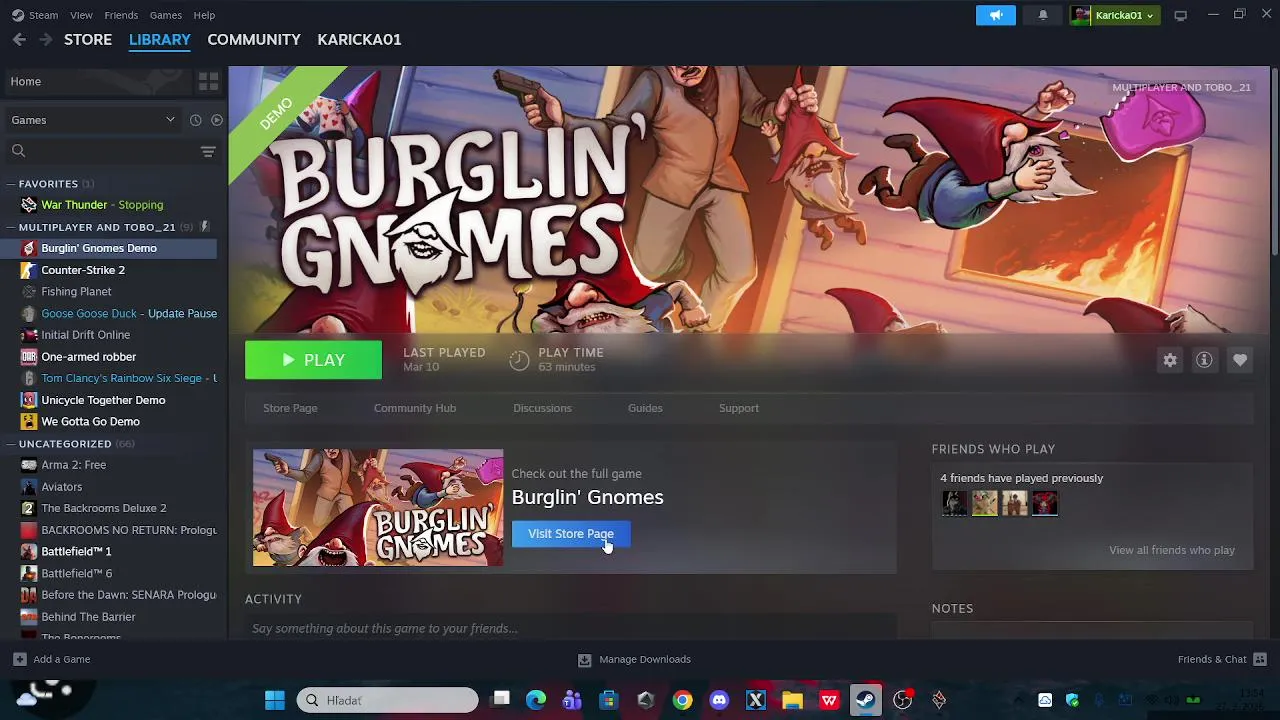Open the Games menu

[x=165, y=15]
